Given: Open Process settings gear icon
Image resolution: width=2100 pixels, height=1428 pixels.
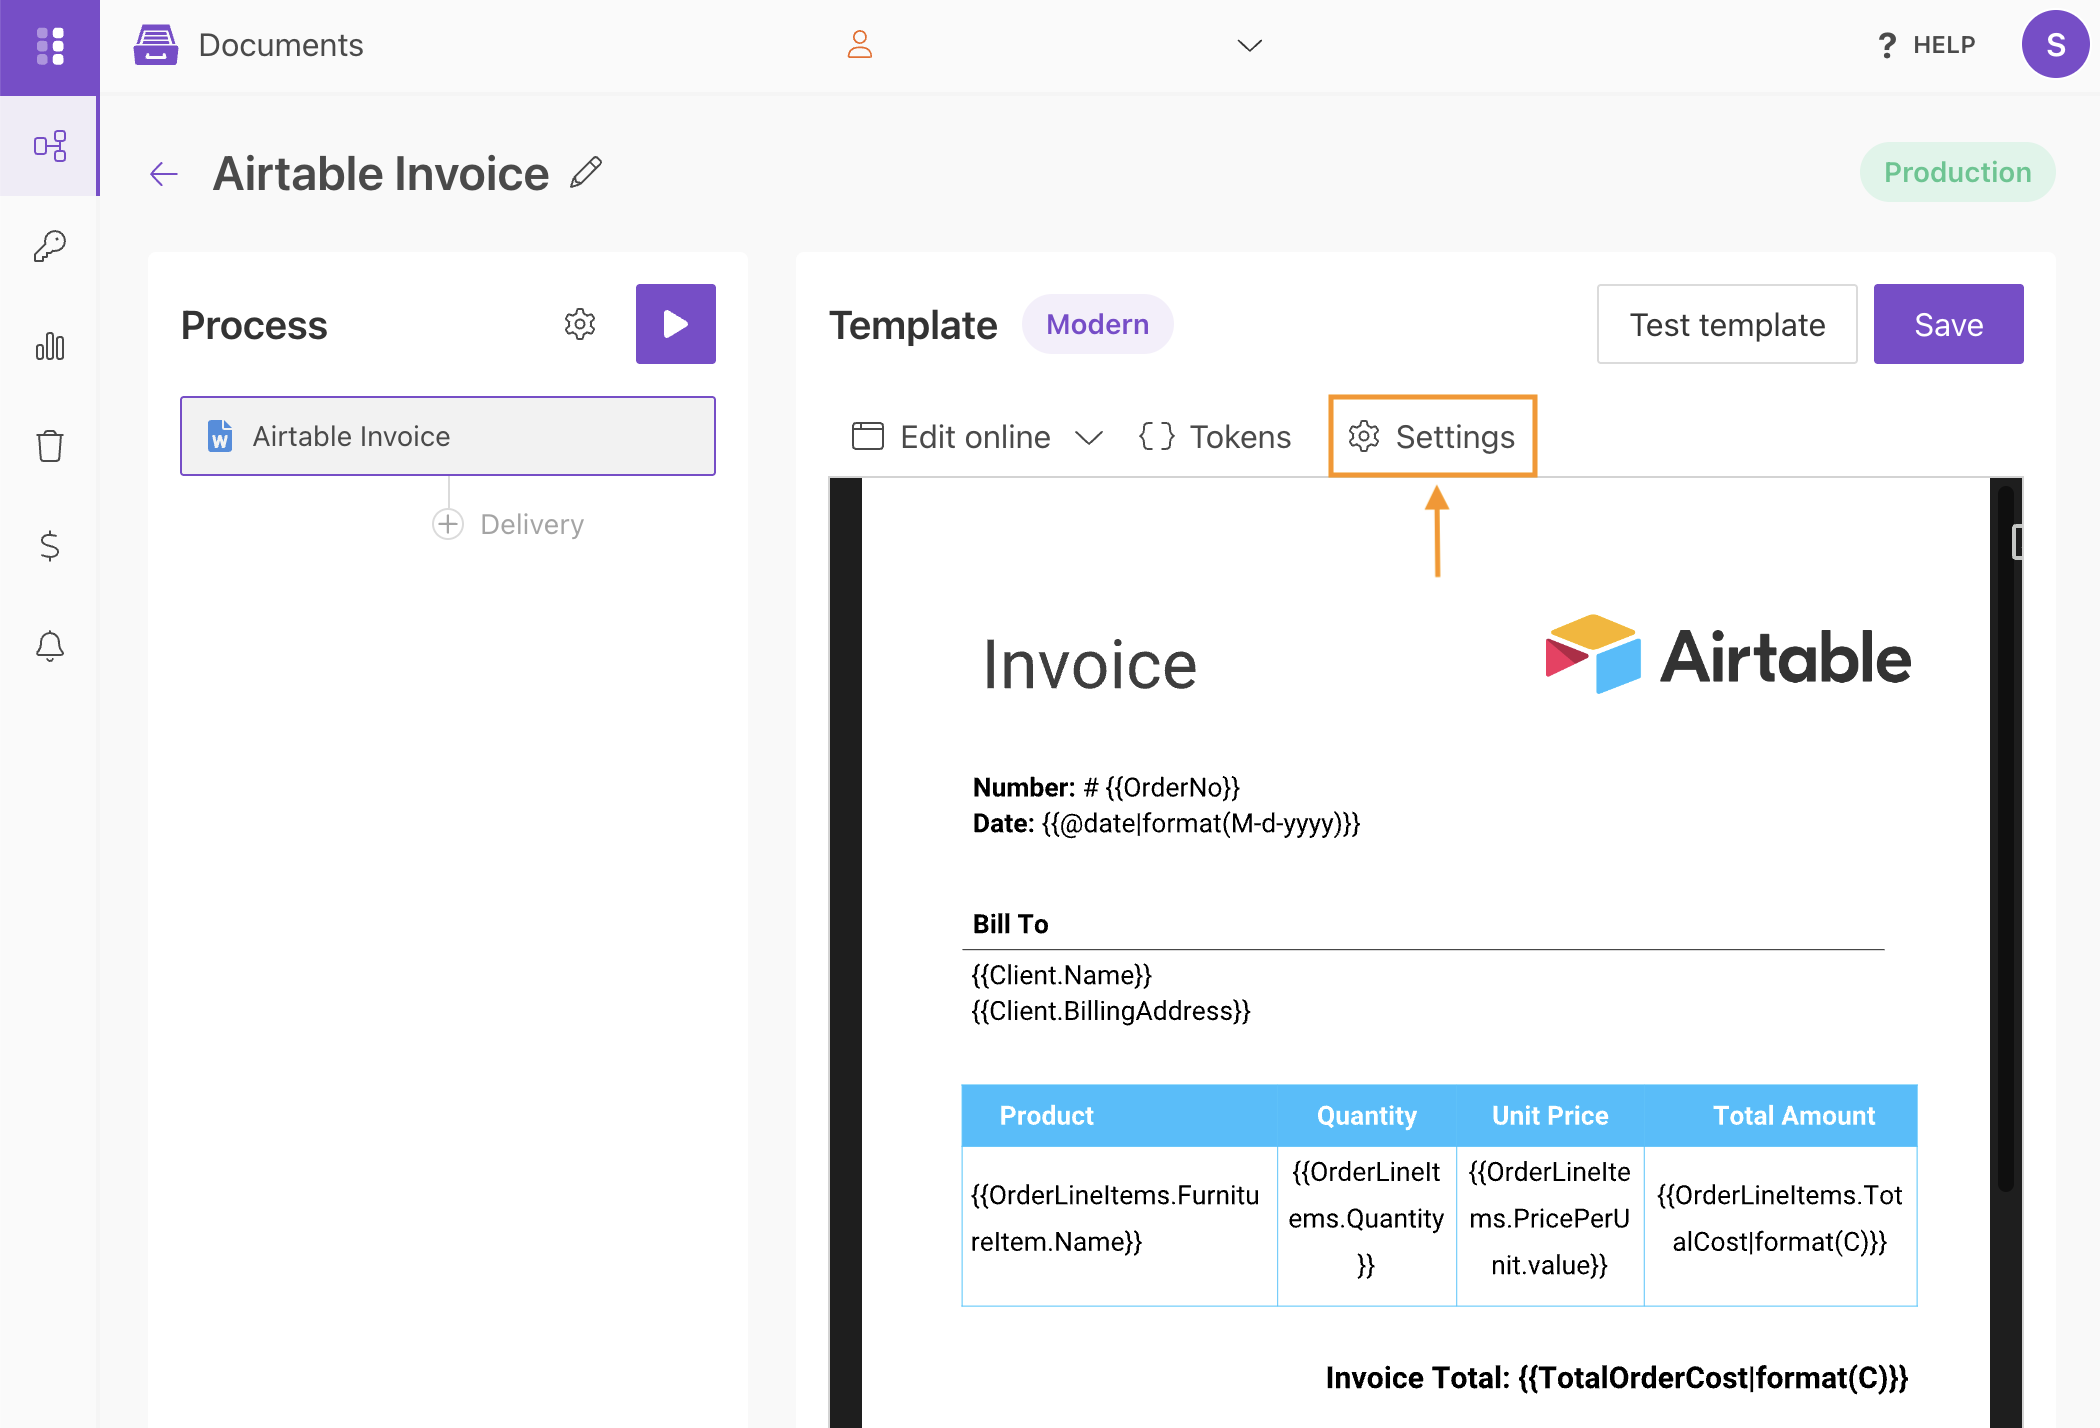Looking at the screenshot, I should pos(579,324).
